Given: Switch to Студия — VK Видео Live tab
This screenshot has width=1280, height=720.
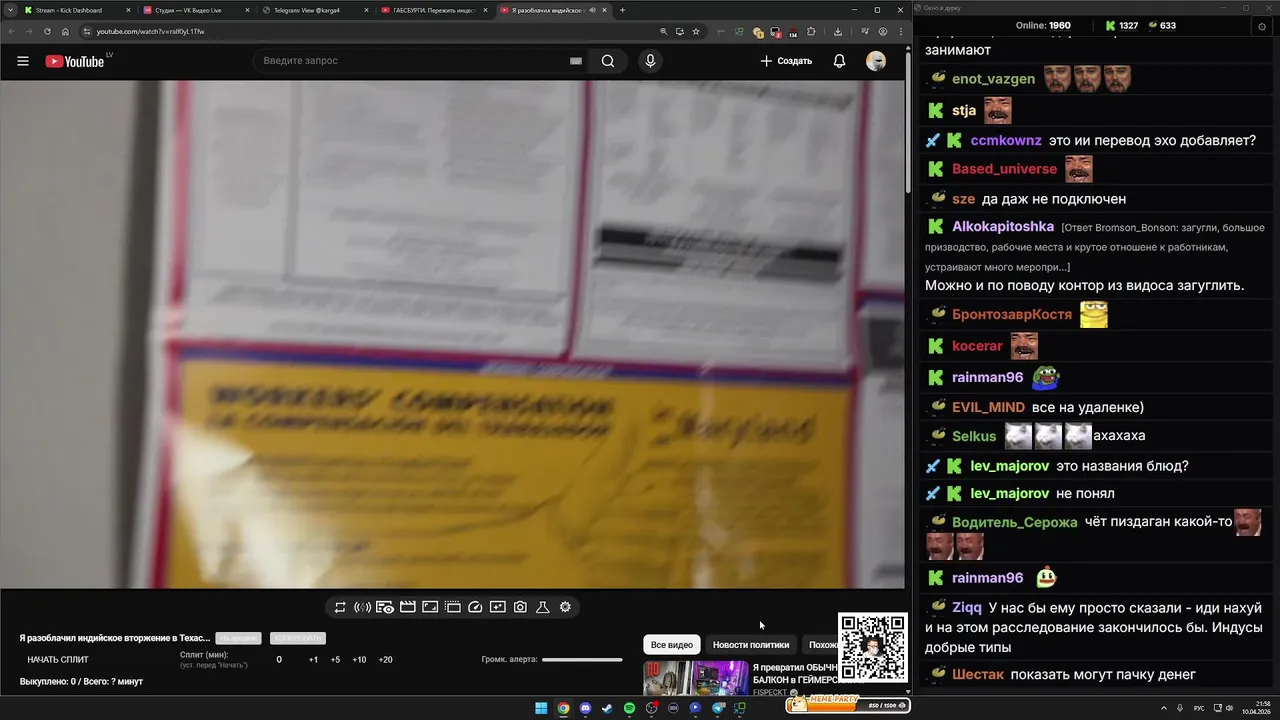Looking at the screenshot, I should pos(196,10).
